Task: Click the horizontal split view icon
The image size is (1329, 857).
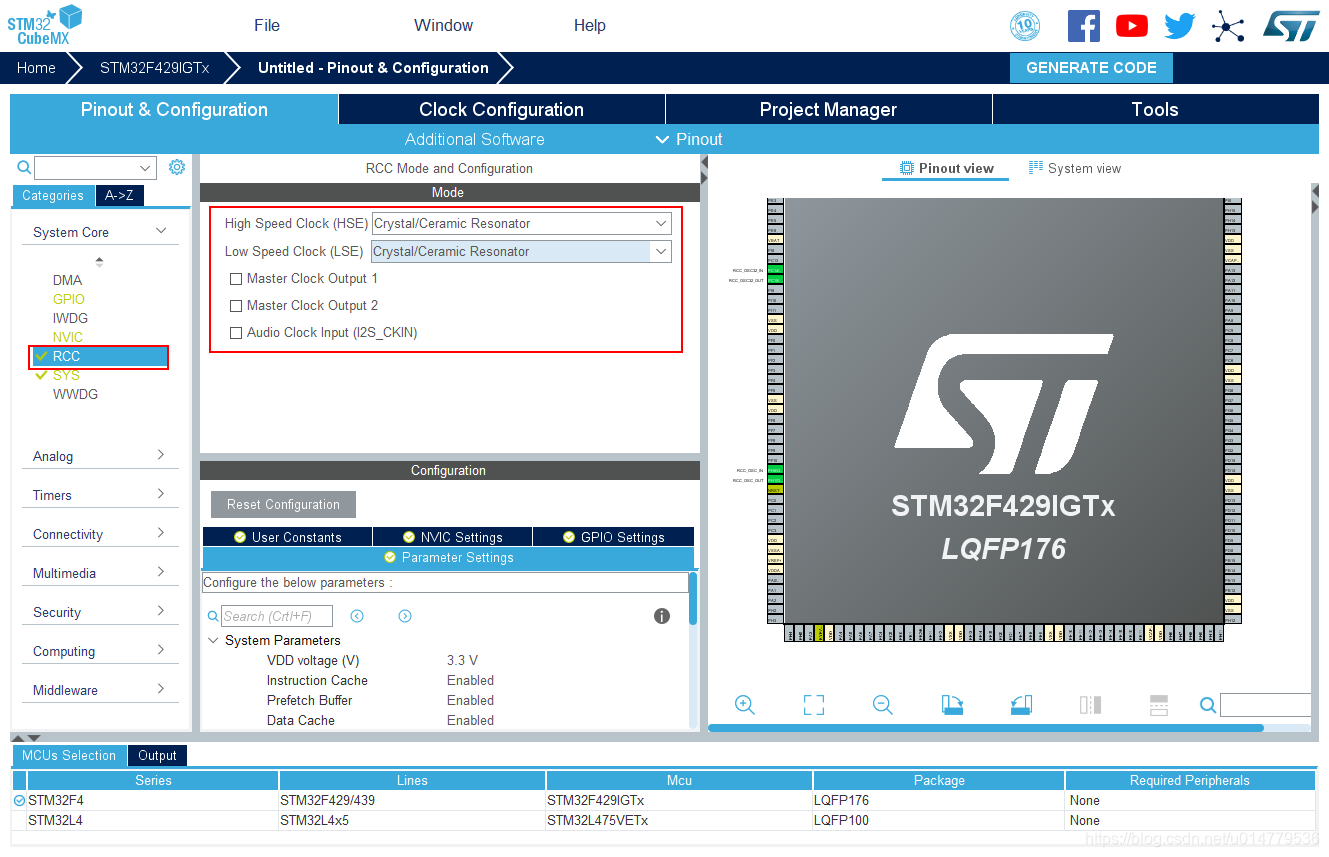Action: click(1159, 705)
